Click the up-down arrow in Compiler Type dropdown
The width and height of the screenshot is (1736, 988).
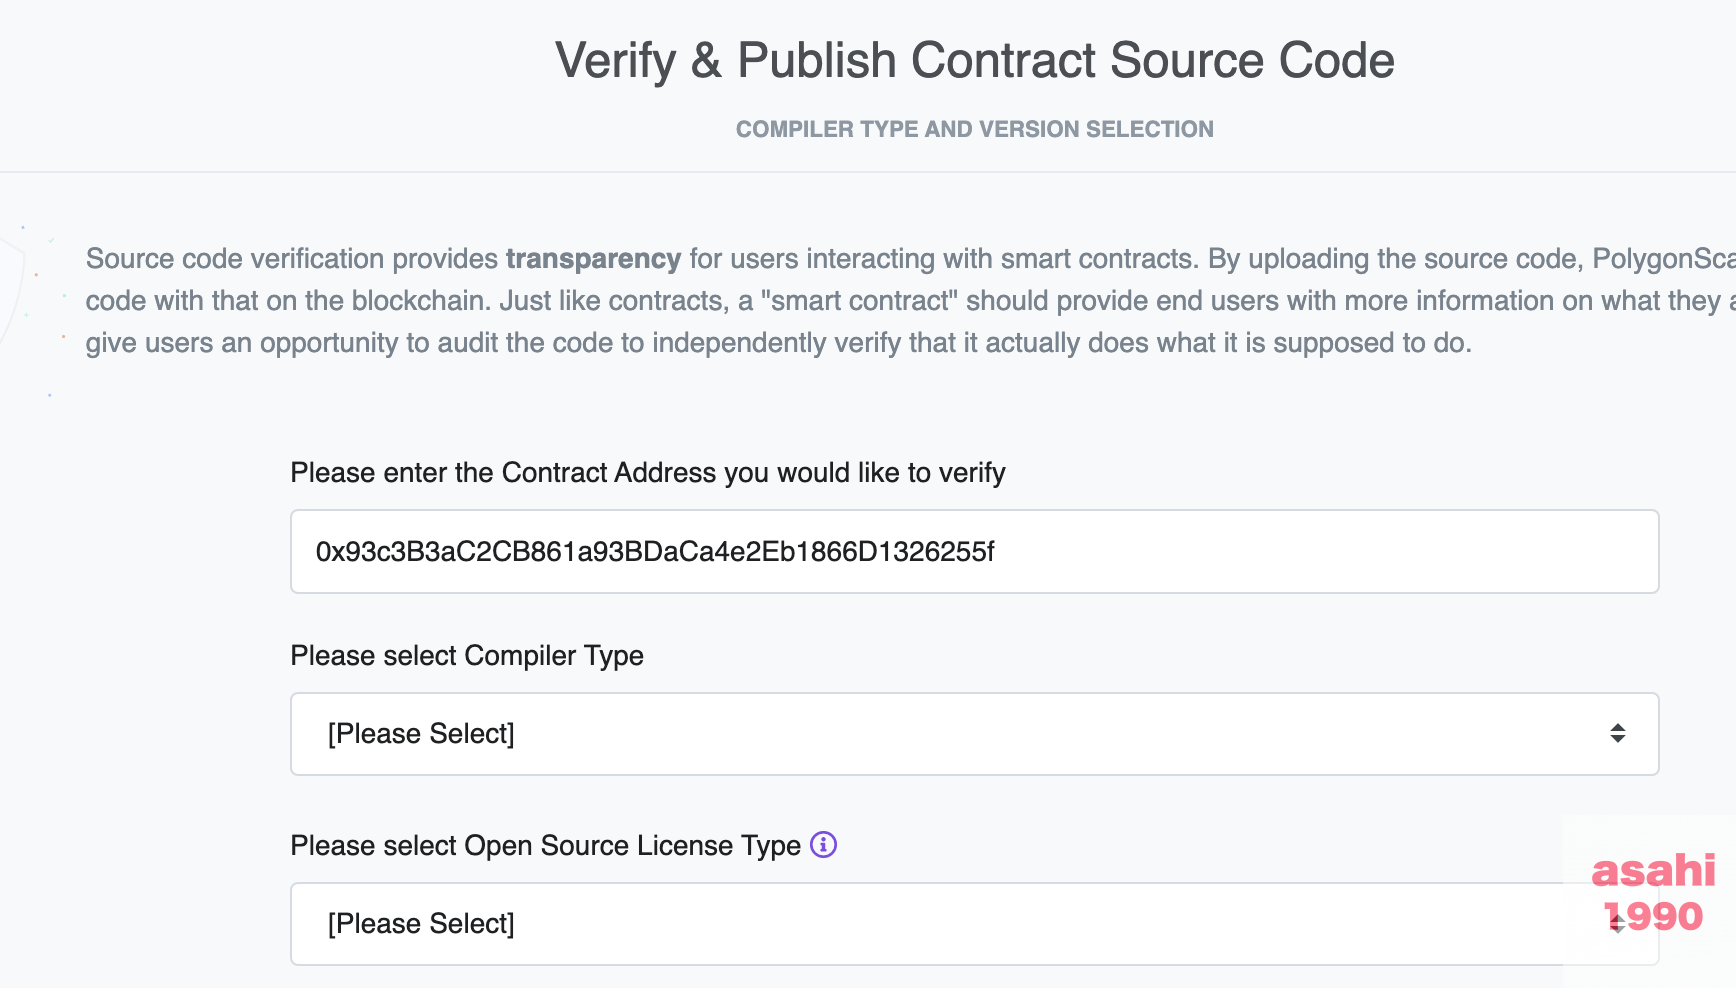1617,734
